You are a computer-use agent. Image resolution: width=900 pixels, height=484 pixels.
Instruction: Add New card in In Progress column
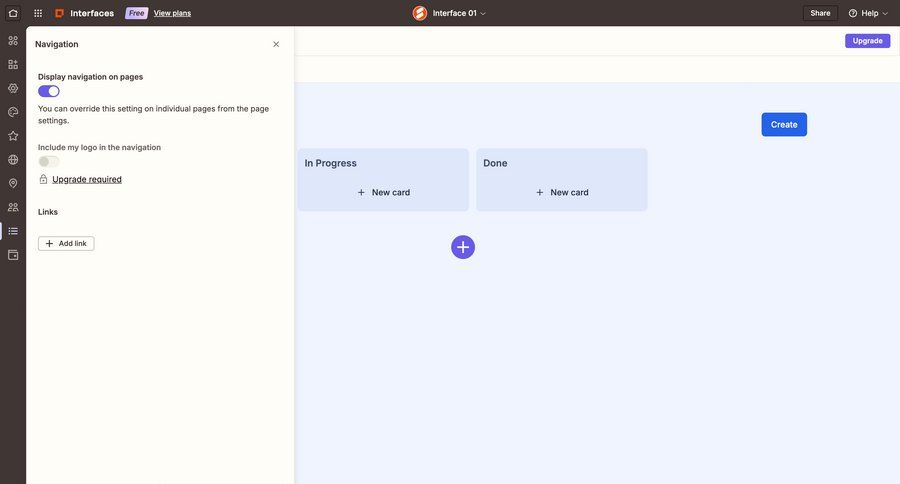click(x=383, y=192)
